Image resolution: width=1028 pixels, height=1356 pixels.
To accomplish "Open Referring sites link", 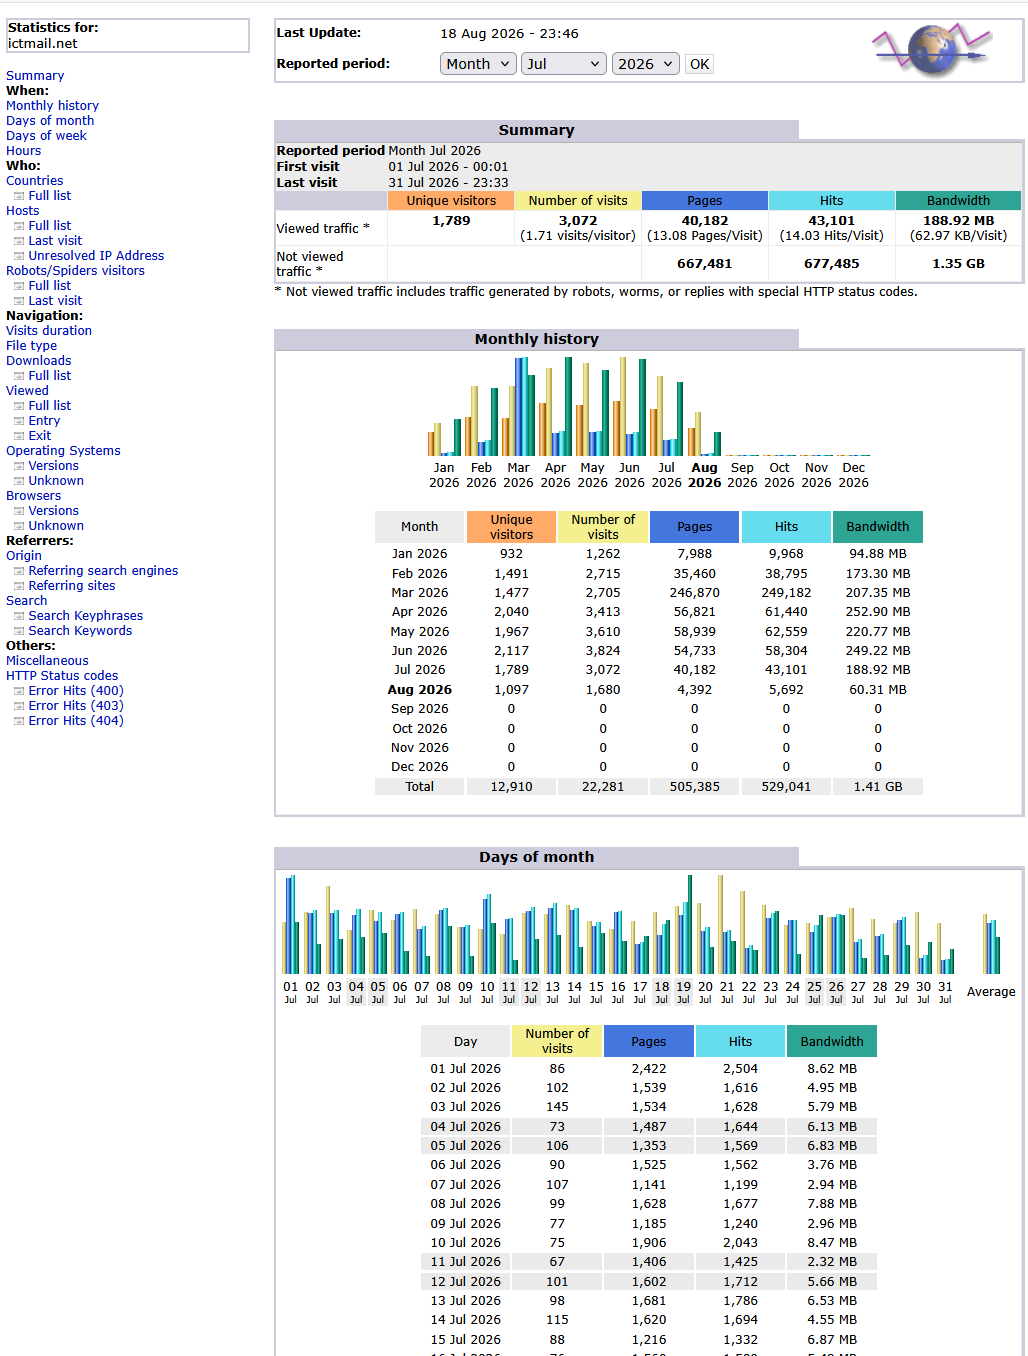I will click(72, 586).
